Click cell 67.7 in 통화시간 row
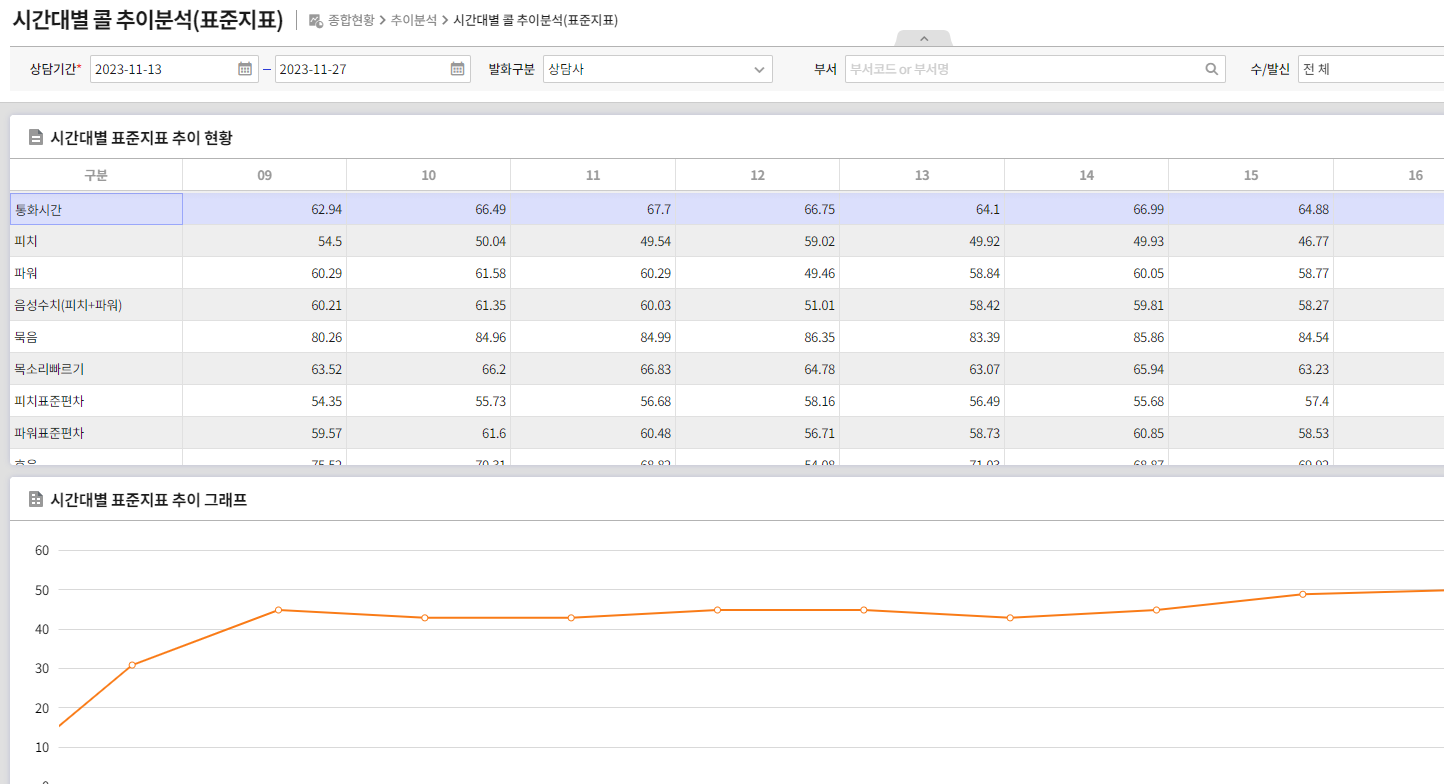Viewport: 1444px width, 784px height. 593,209
